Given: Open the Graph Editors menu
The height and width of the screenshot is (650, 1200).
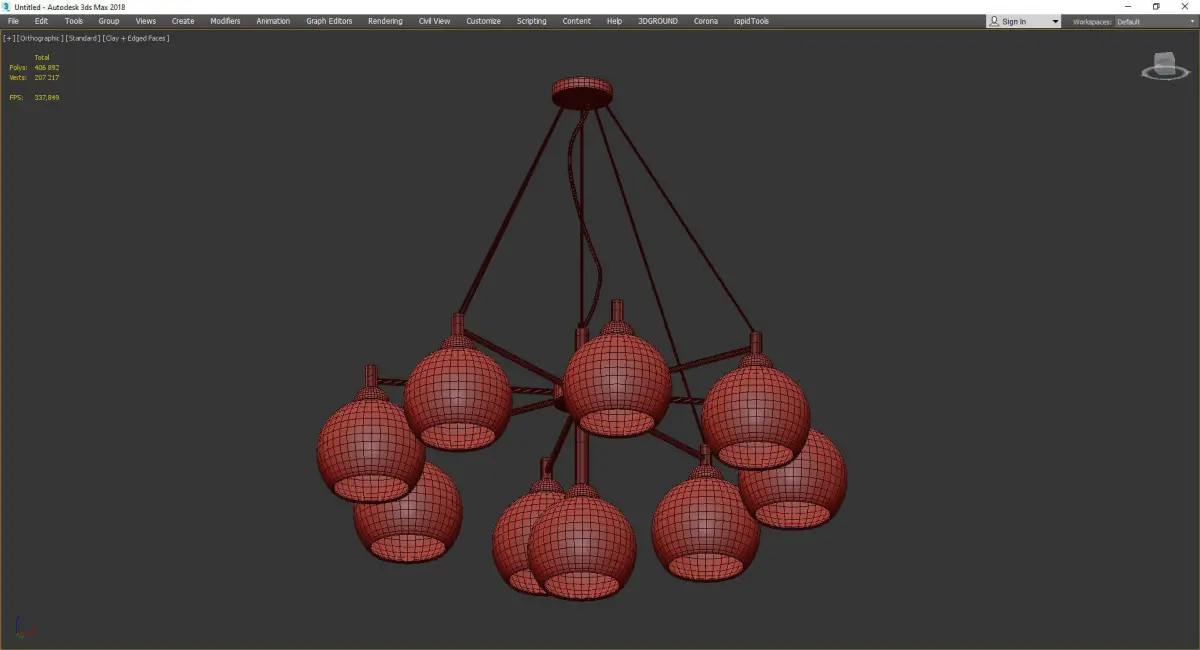Looking at the screenshot, I should click(329, 21).
